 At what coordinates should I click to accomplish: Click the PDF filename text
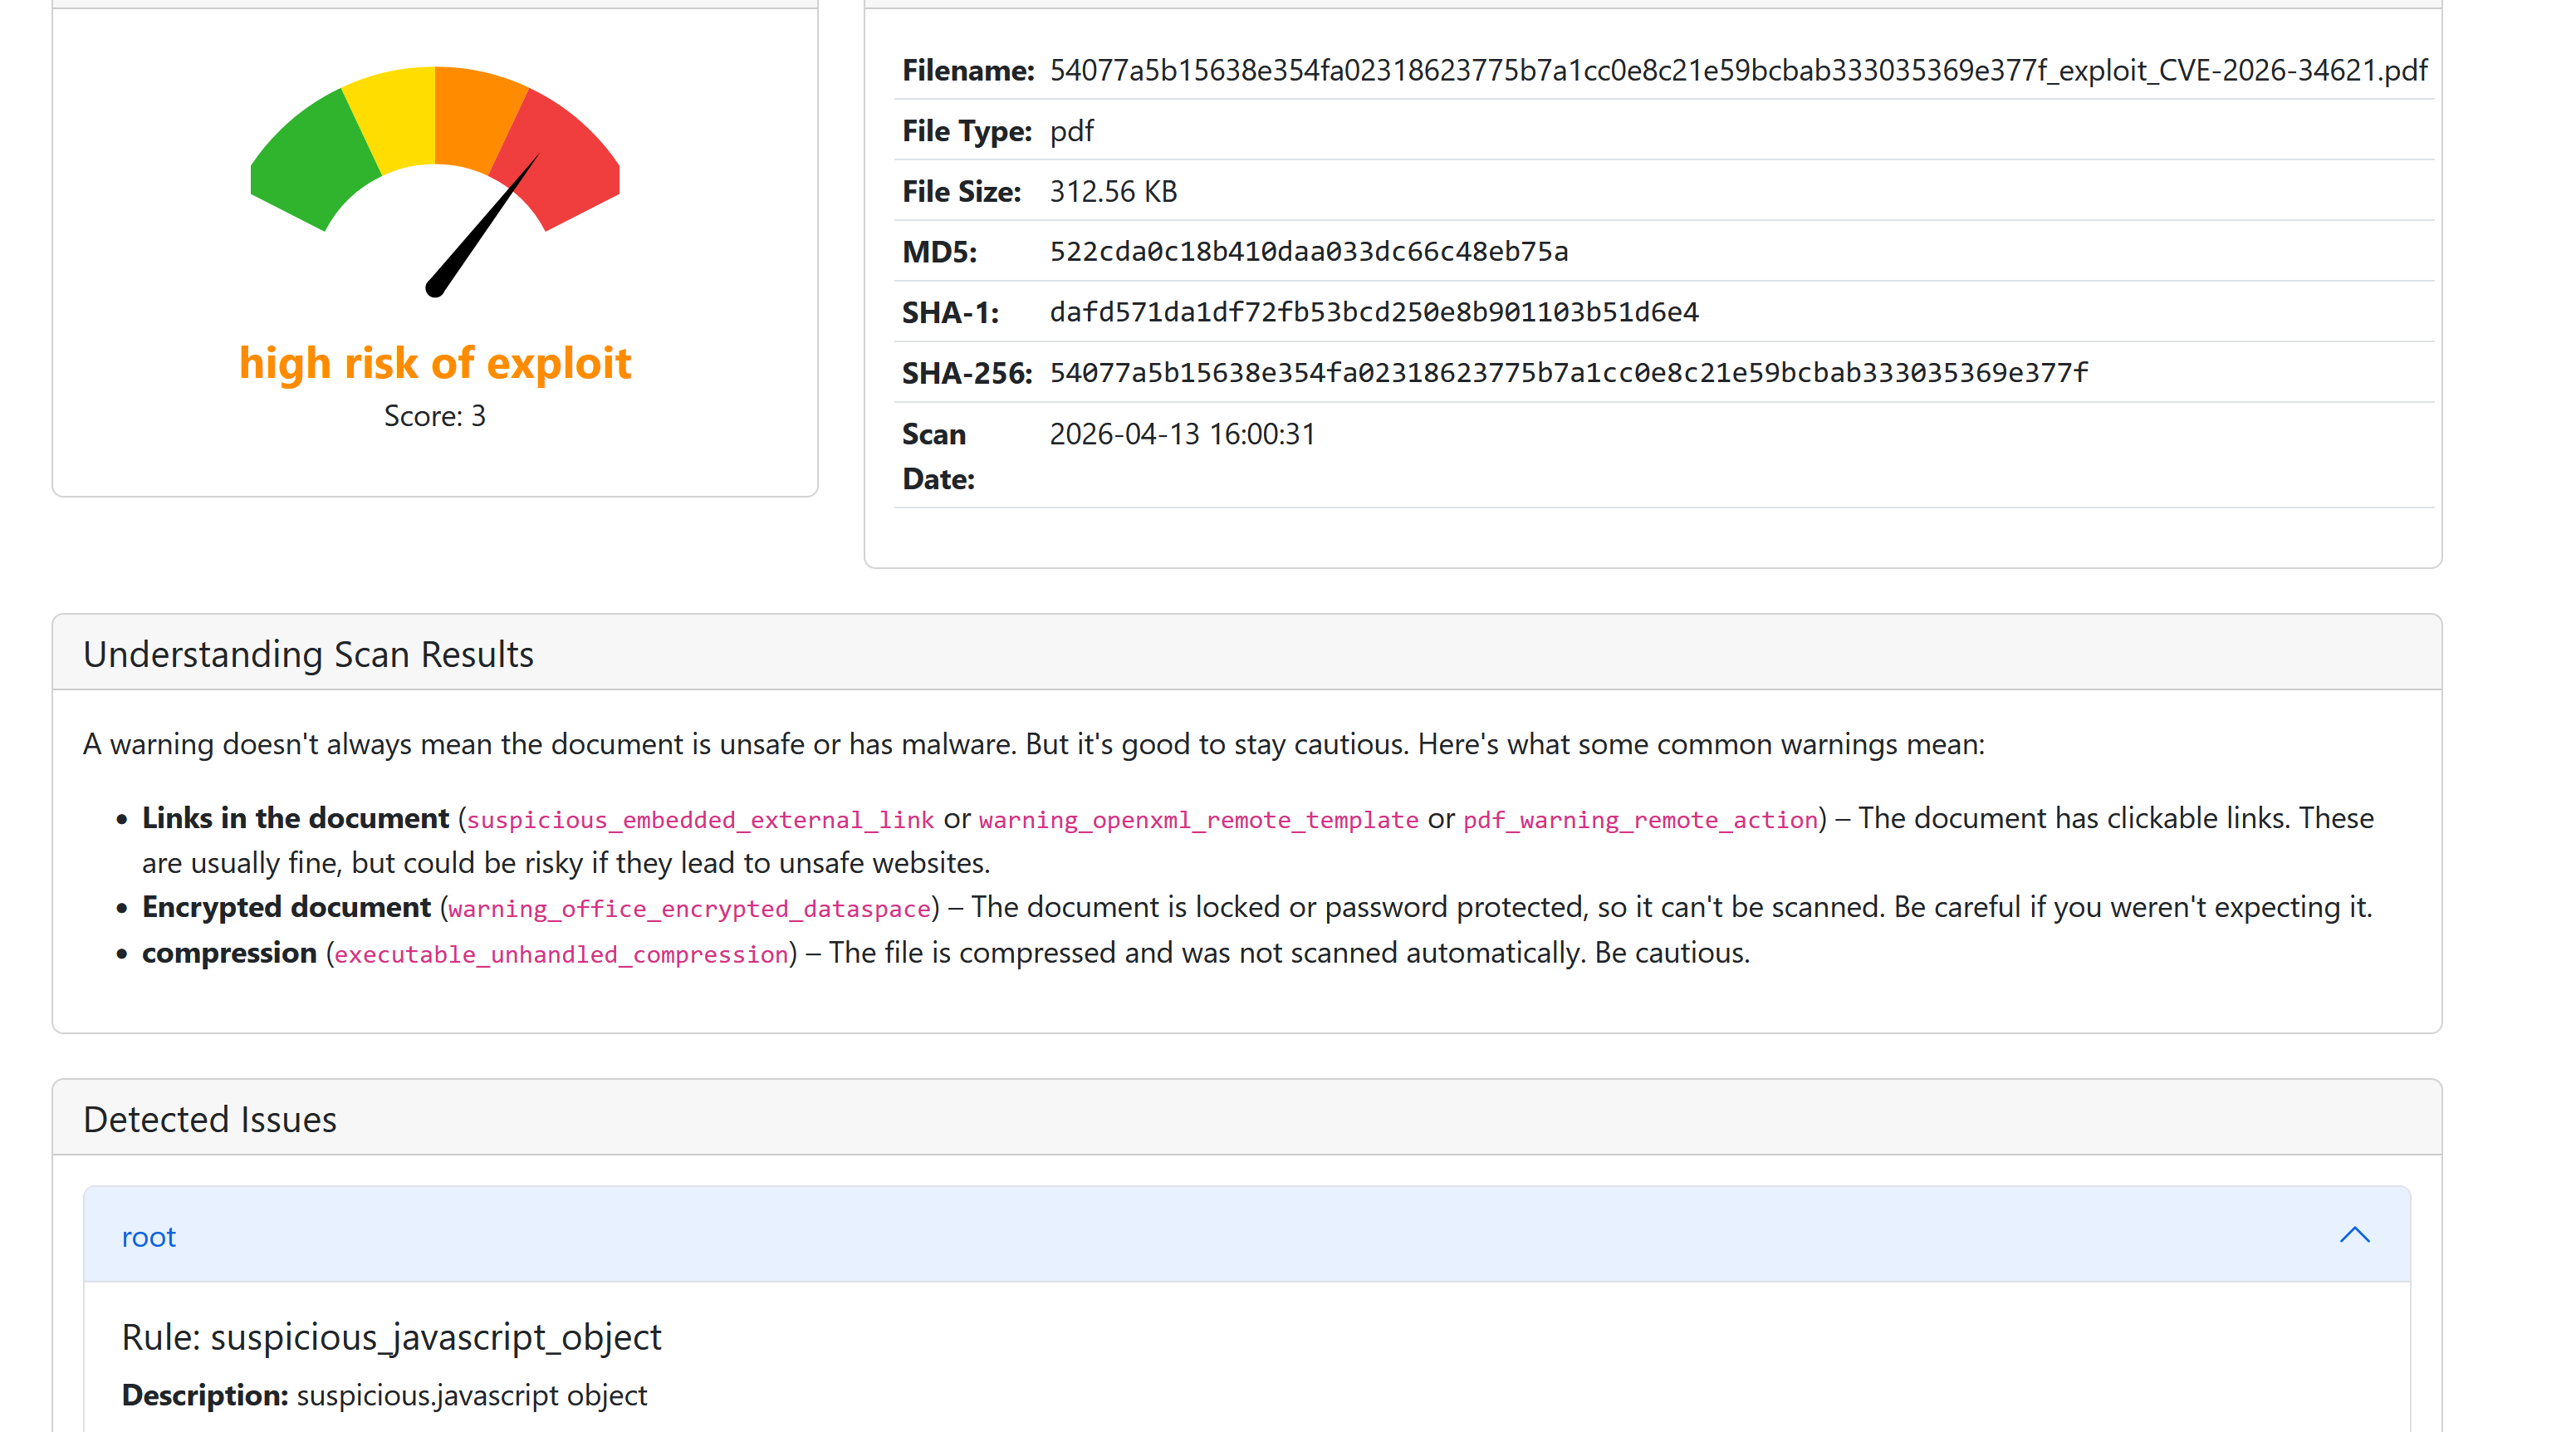tap(1738, 70)
